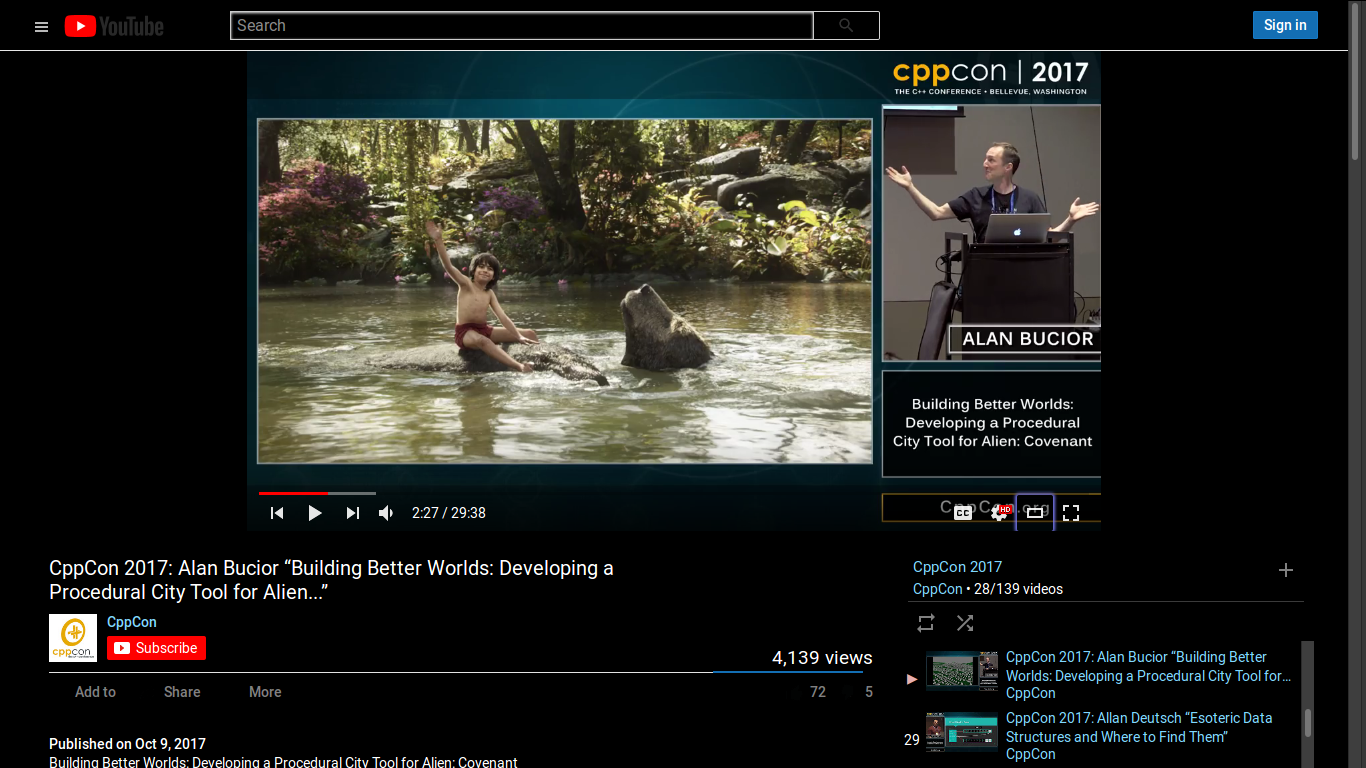Like the video showing 72 likes
The image size is (1366, 768).
tap(809, 692)
